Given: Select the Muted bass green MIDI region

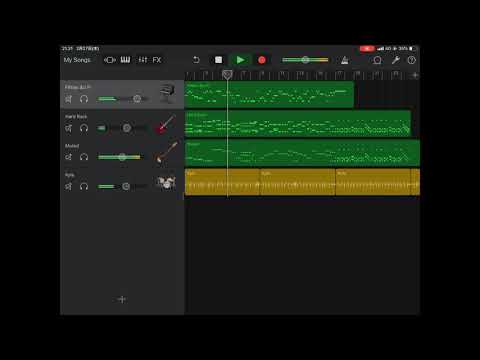Looking at the screenshot, I should pyautogui.click(x=302, y=153).
